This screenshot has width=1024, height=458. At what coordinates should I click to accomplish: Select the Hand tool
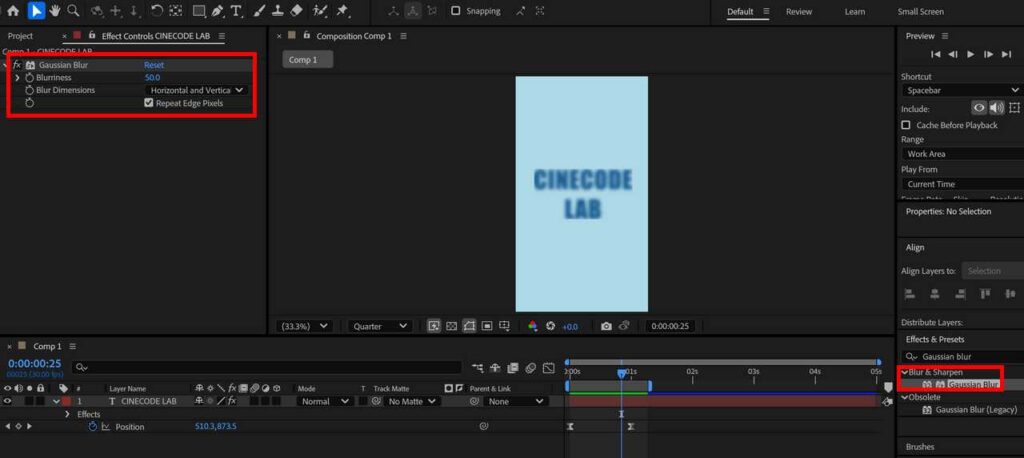pyautogui.click(x=55, y=10)
